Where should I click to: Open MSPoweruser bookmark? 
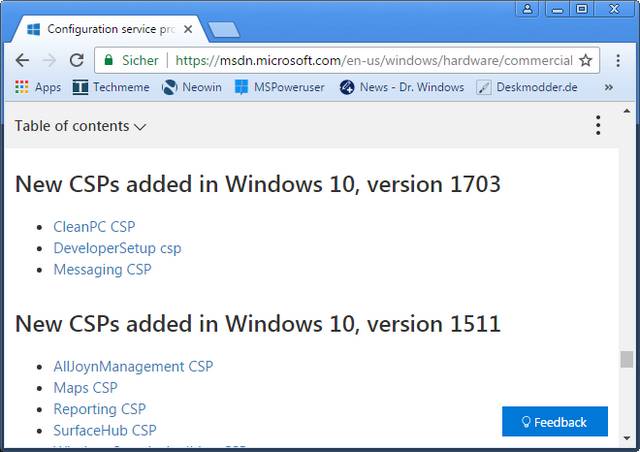(x=280, y=87)
